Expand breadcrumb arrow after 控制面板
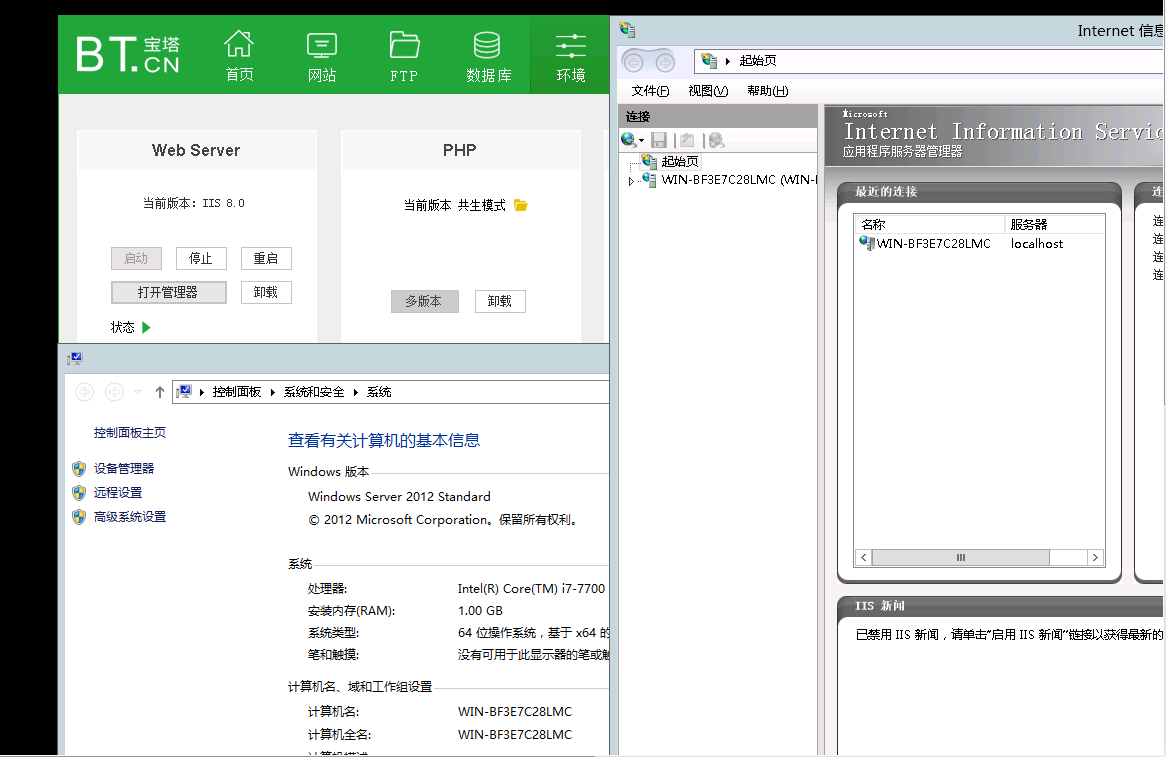The image size is (1166, 757). (x=273, y=392)
